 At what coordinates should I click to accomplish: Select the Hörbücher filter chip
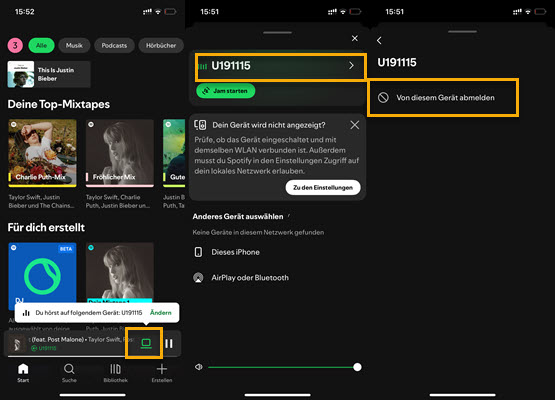[161, 45]
